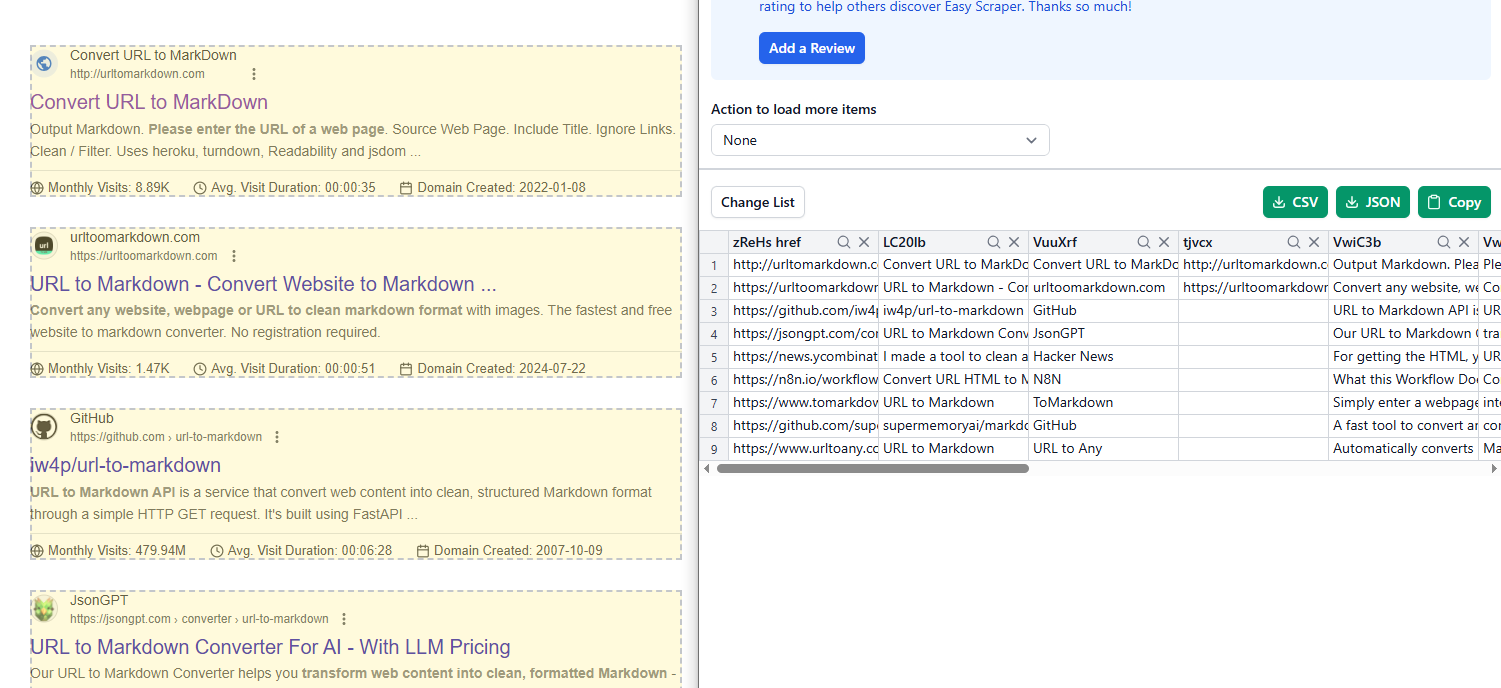Copy the scraped table to clipboard

[1454, 202]
